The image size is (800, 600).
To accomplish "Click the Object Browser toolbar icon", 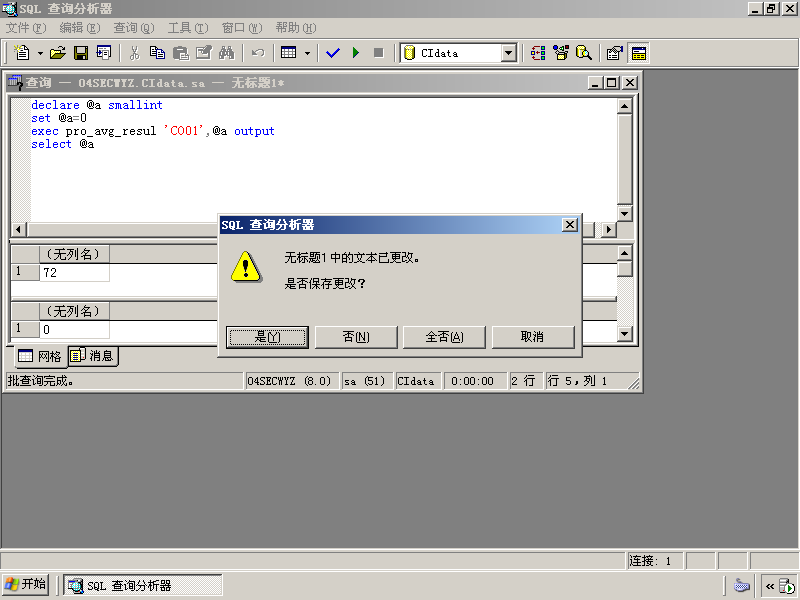I will [561, 53].
